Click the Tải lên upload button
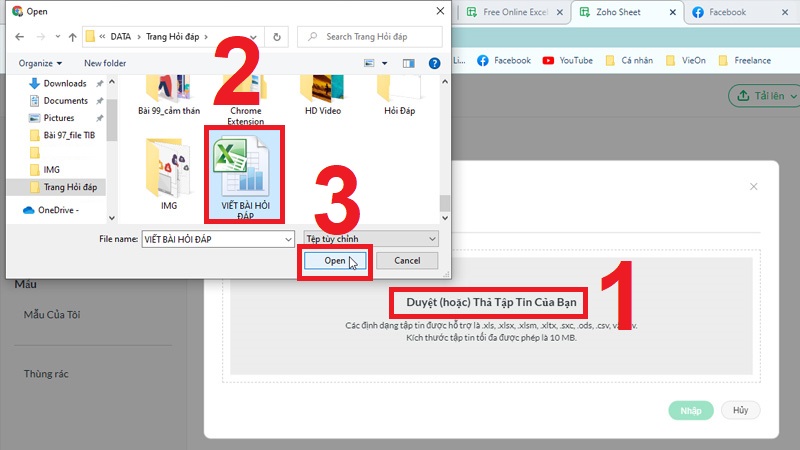 point(764,96)
